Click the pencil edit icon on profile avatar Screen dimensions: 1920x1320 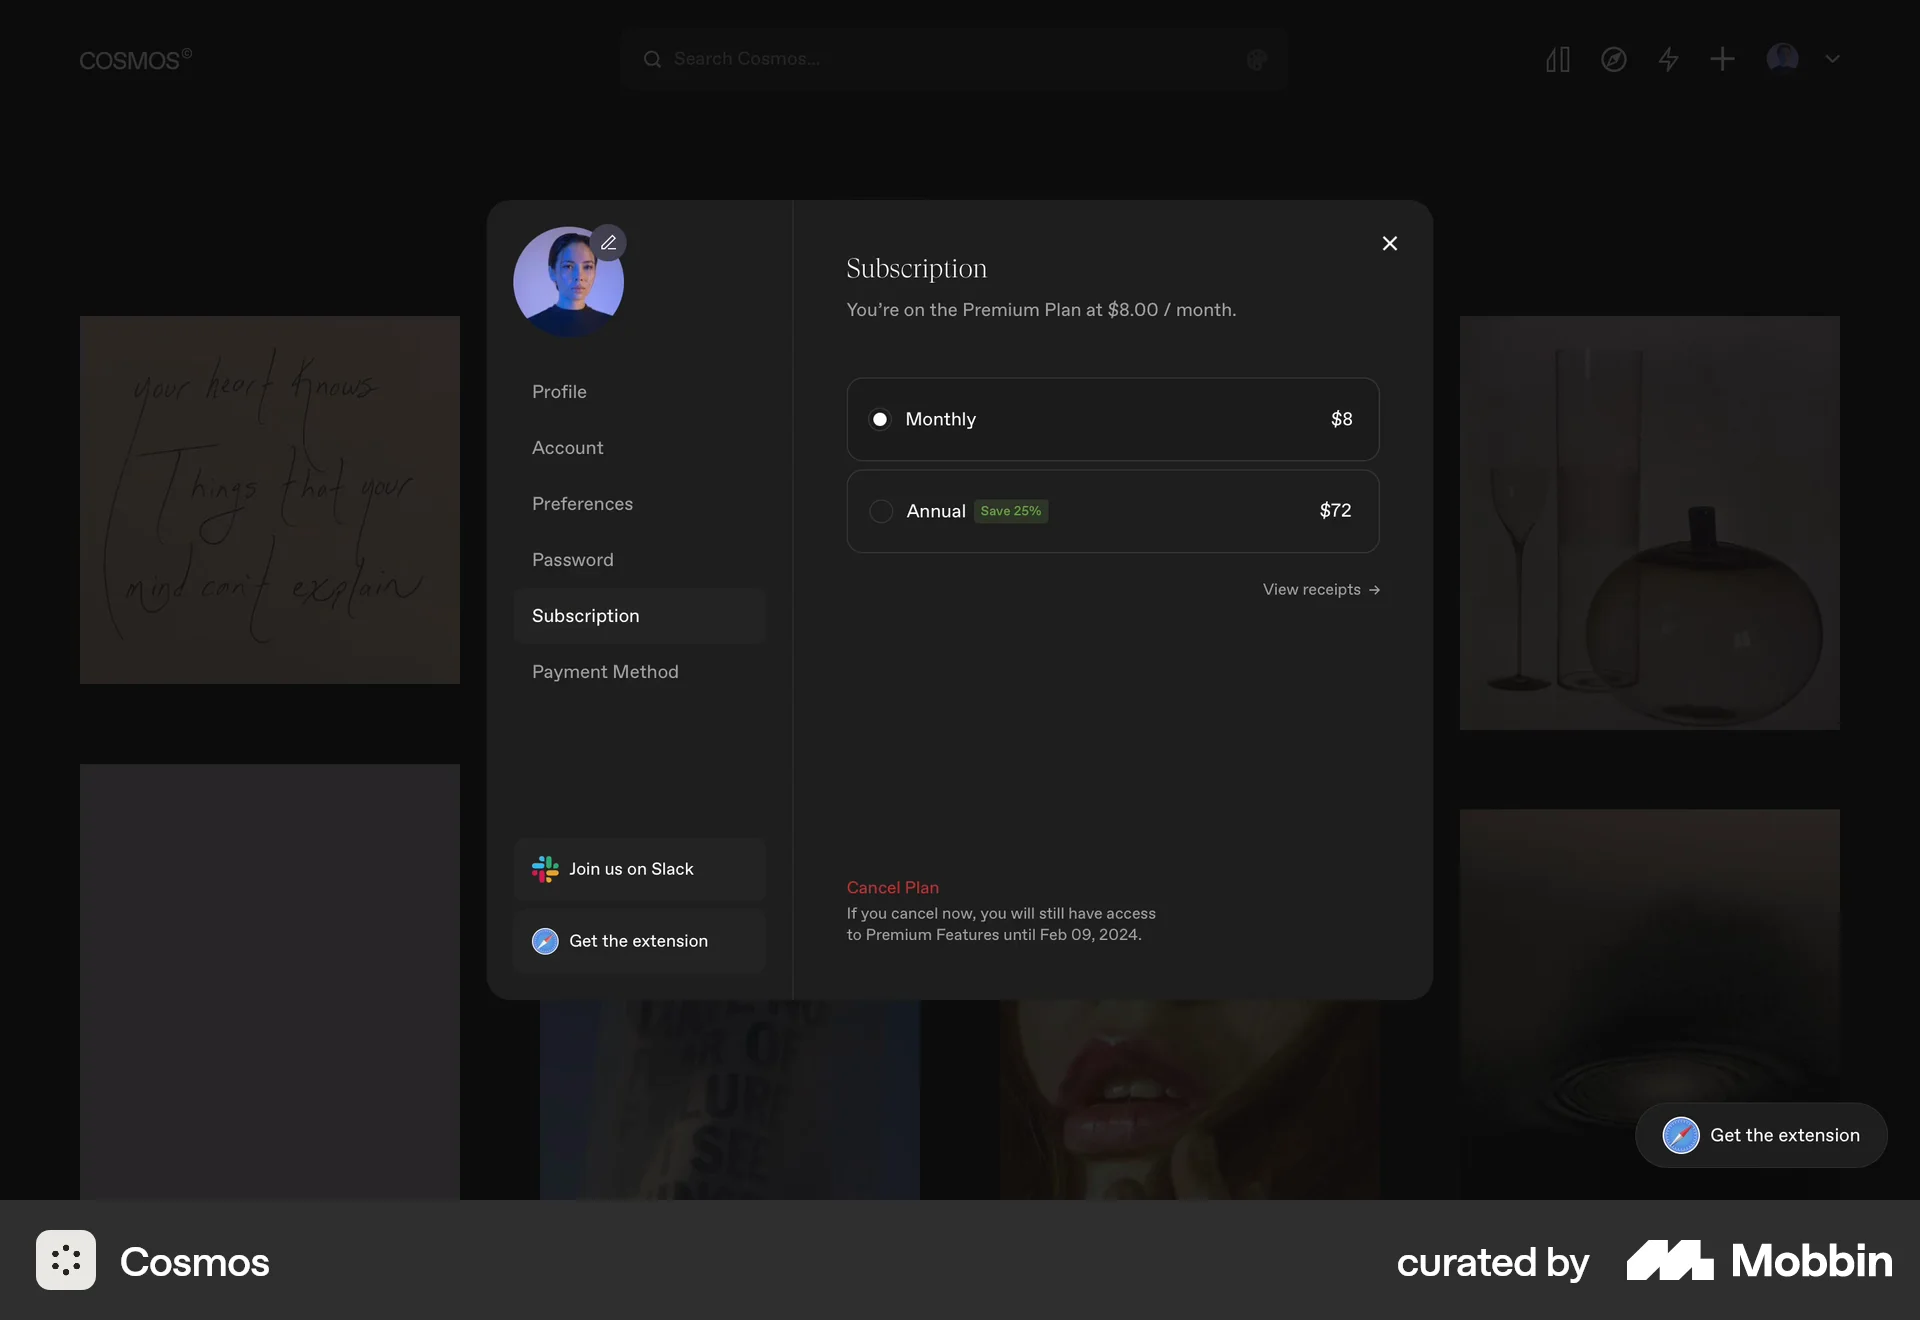pyautogui.click(x=609, y=242)
